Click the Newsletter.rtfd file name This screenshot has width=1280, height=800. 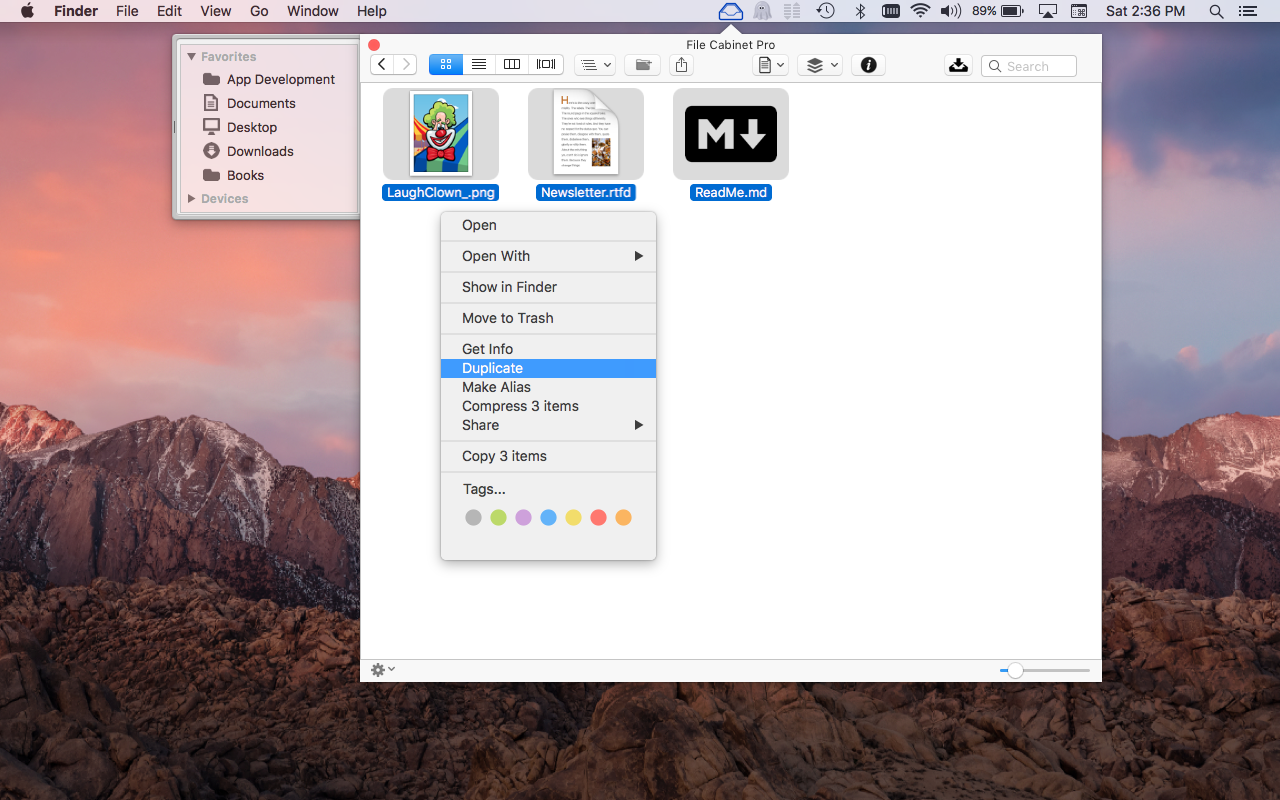click(x=586, y=192)
